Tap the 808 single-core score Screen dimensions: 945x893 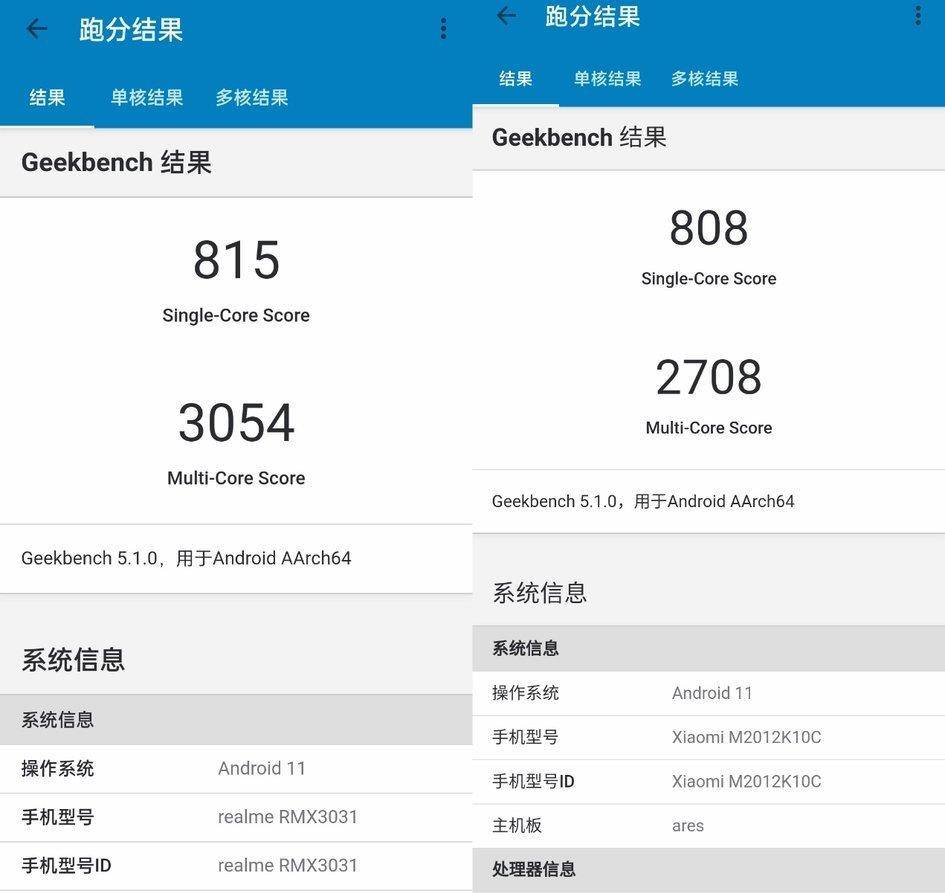(708, 228)
